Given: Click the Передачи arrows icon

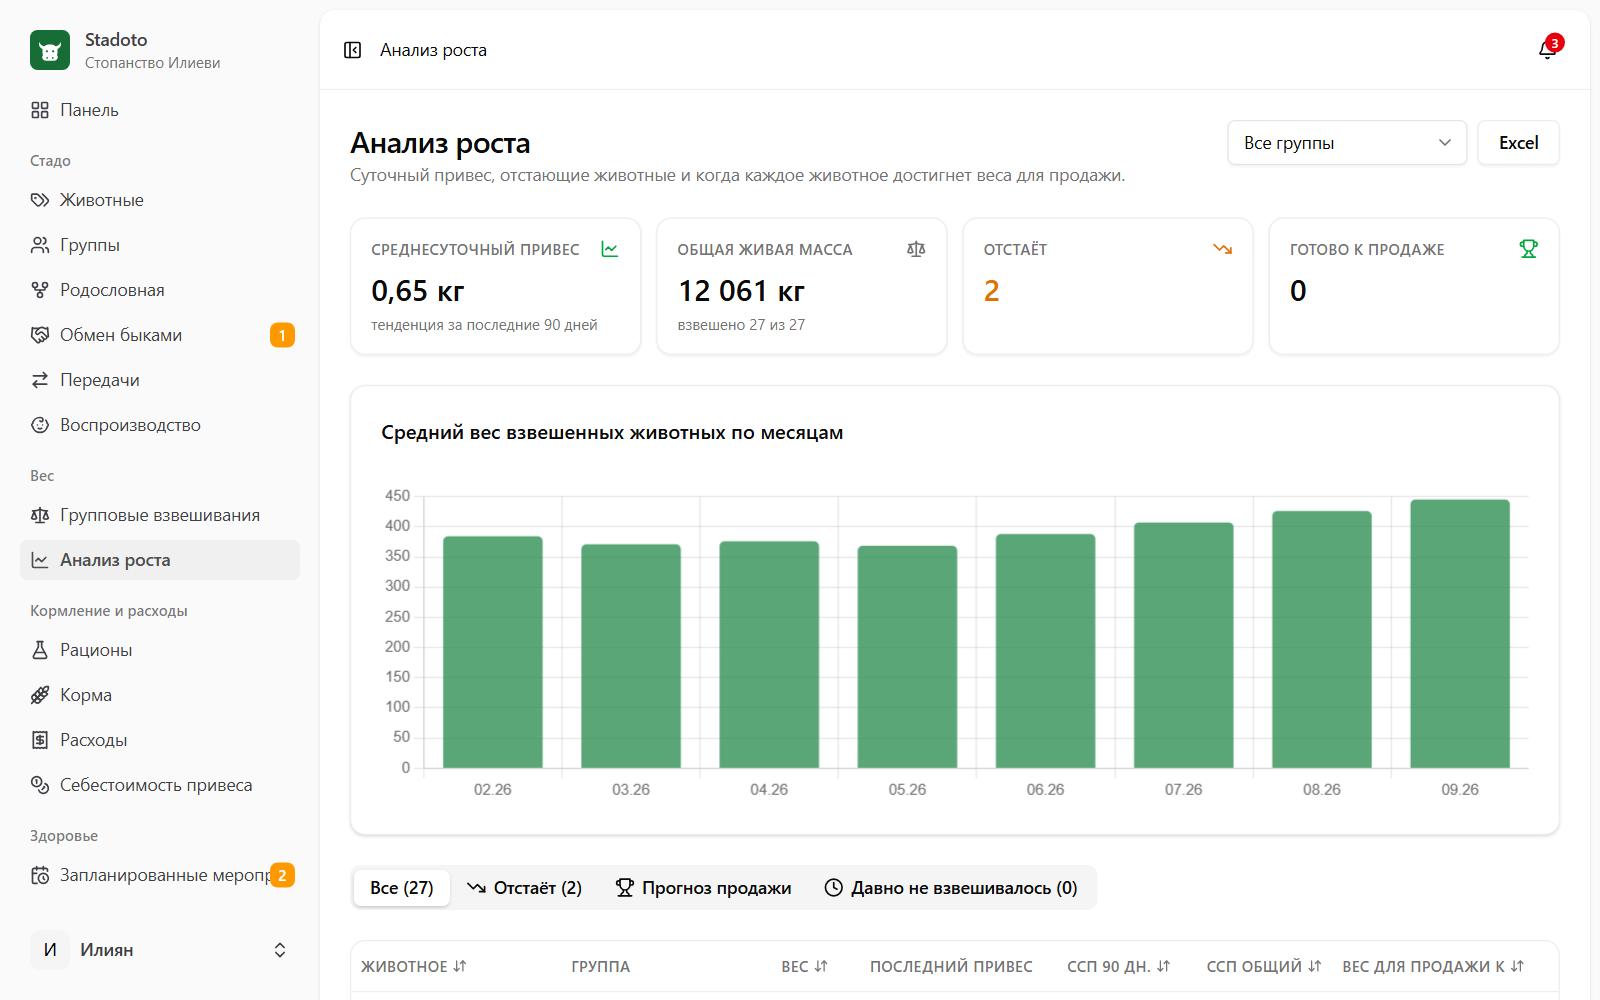Looking at the screenshot, I should click(40, 380).
